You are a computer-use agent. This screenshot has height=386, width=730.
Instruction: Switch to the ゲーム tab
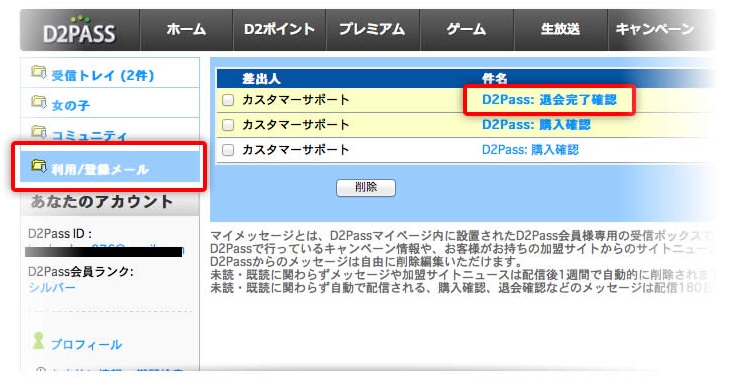point(466,30)
